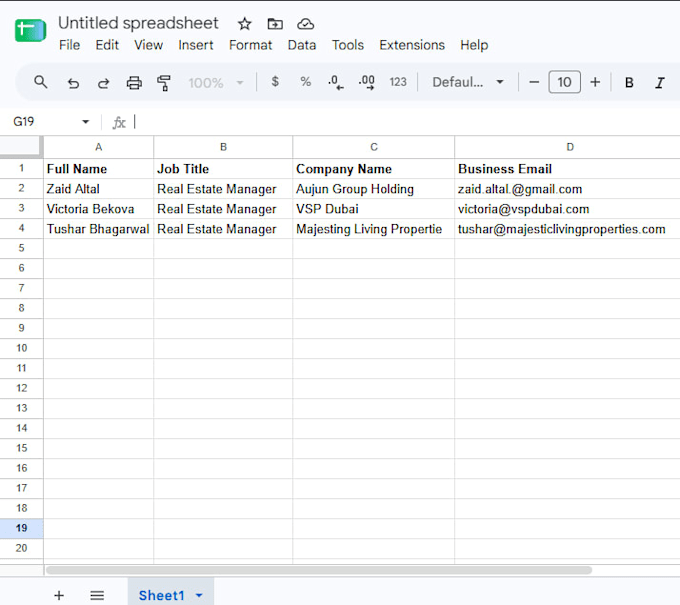Select row 19 header
Image resolution: width=680 pixels, height=605 pixels.
[21, 528]
